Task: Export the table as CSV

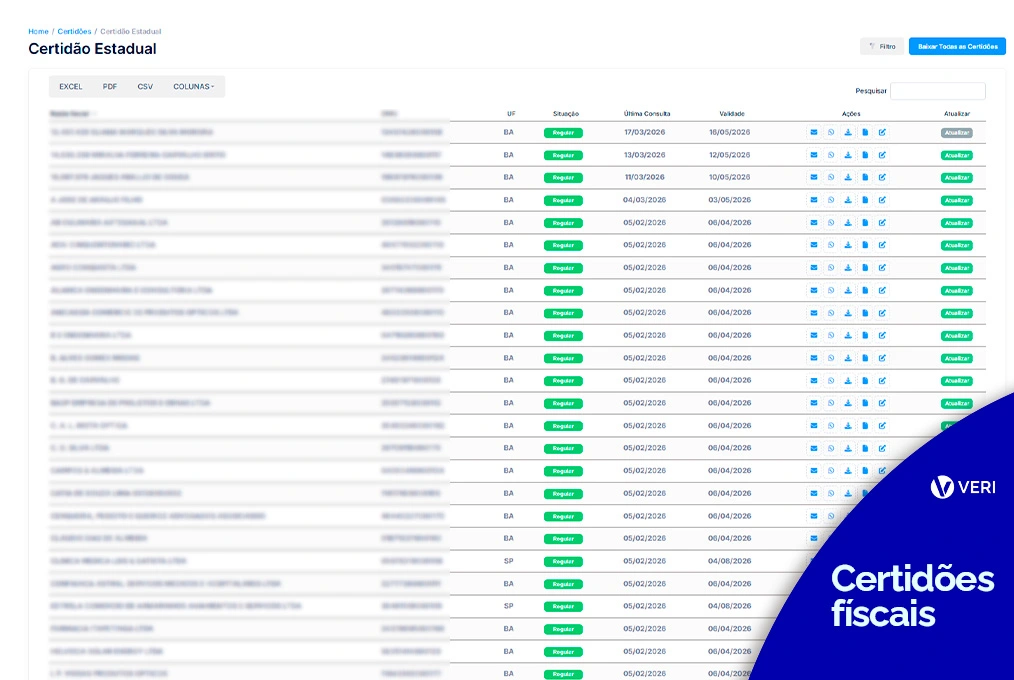Action: (x=144, y=86)
